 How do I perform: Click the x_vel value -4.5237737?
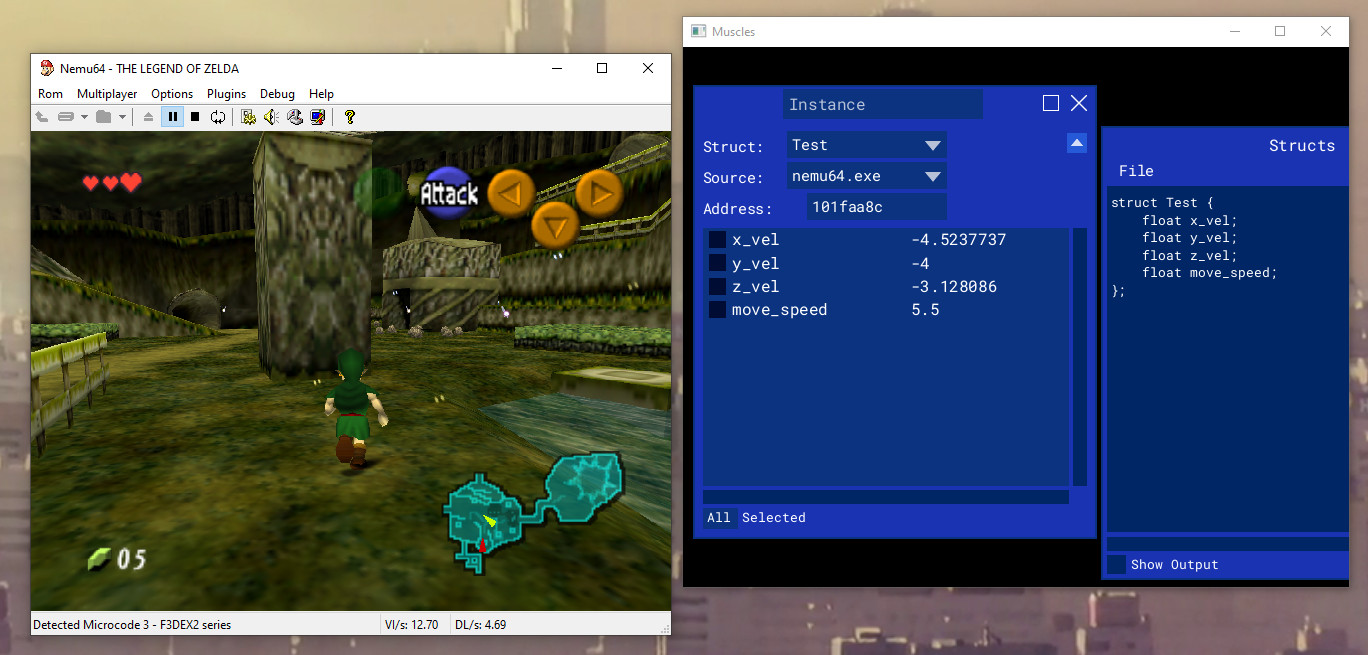[958, 240]
